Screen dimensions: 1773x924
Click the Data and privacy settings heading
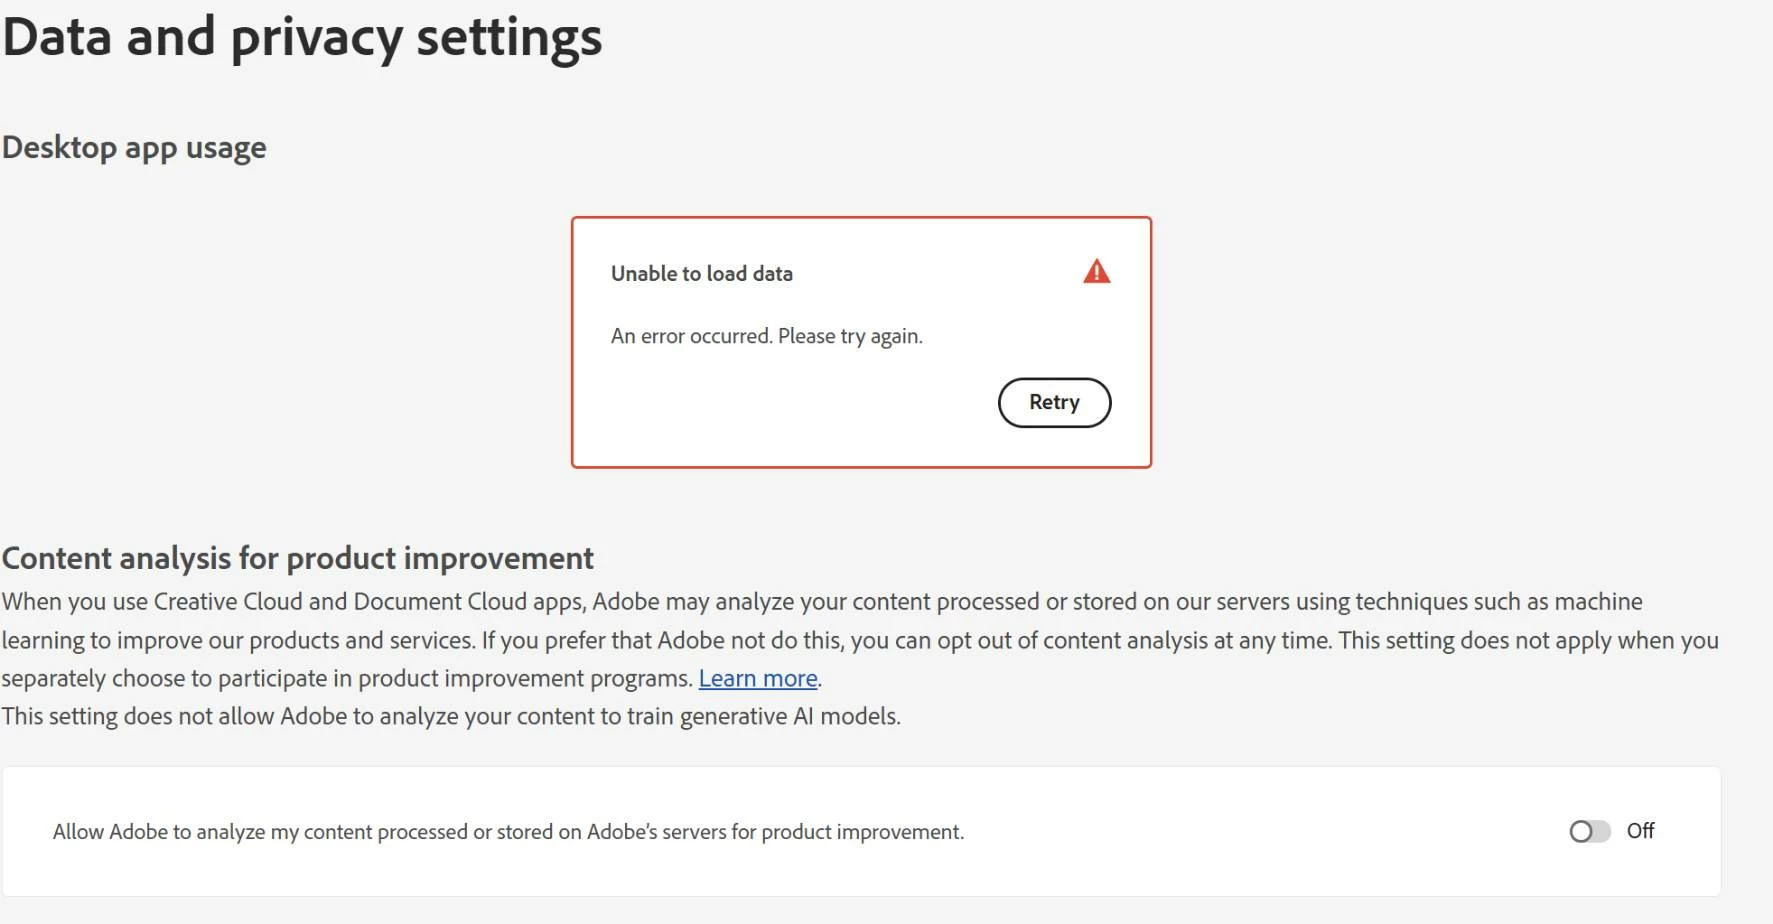[x=302, y=38]
